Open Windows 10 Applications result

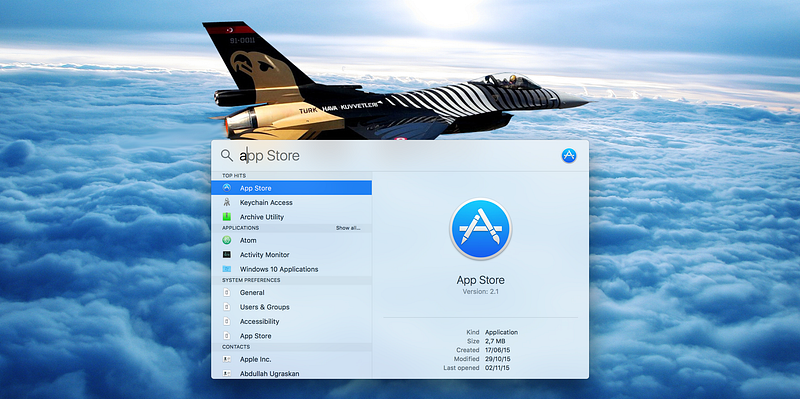click(291, 268)
